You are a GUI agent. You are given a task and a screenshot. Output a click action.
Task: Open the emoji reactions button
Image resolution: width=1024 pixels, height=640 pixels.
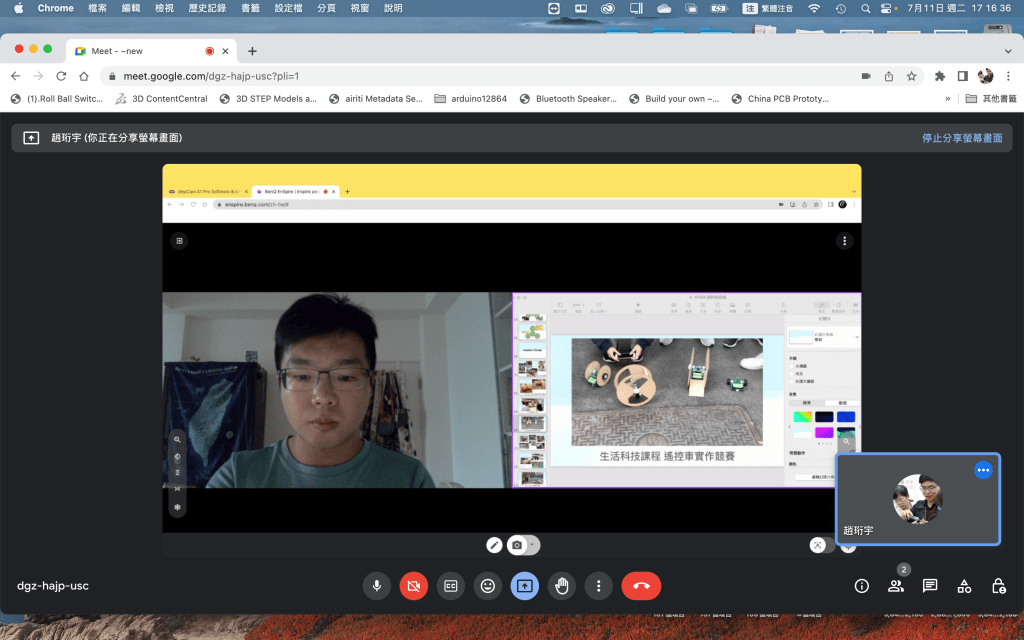click(488, 586)
